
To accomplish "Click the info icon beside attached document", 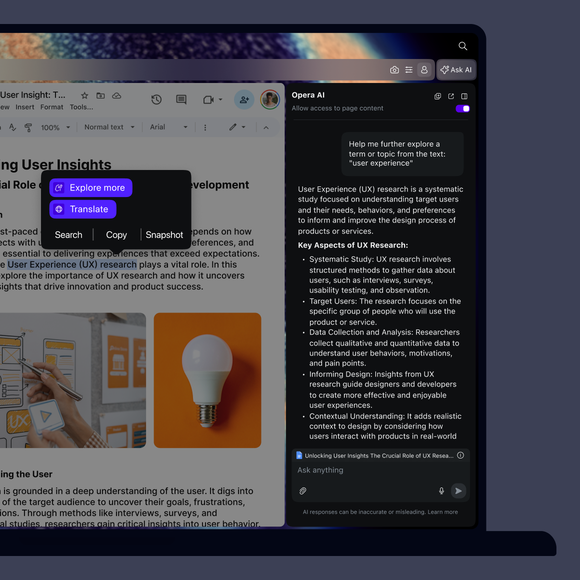I will click(461, 455).
